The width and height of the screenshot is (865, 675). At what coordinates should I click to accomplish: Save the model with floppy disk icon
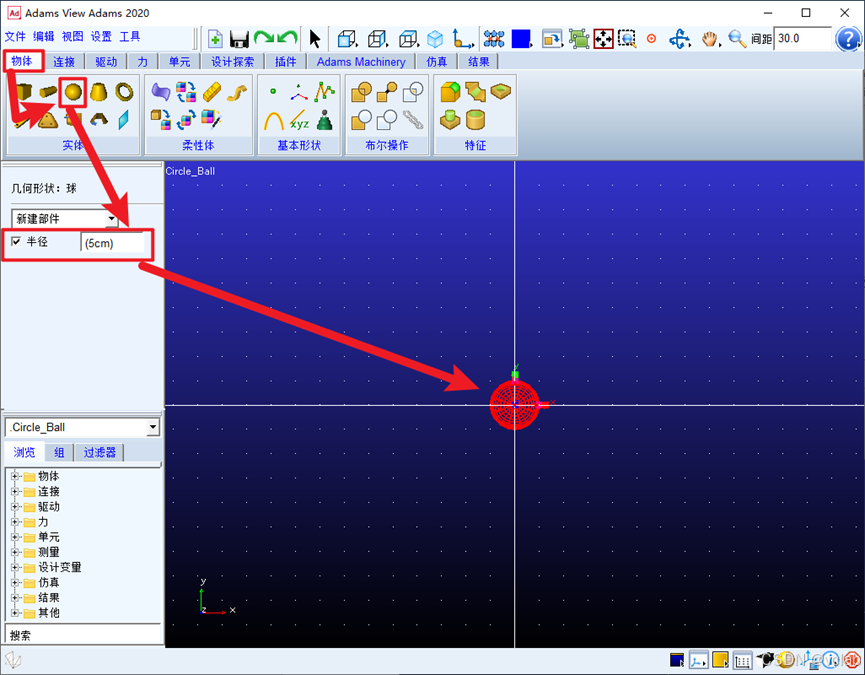pyautogui.click(x=239, y=39)
